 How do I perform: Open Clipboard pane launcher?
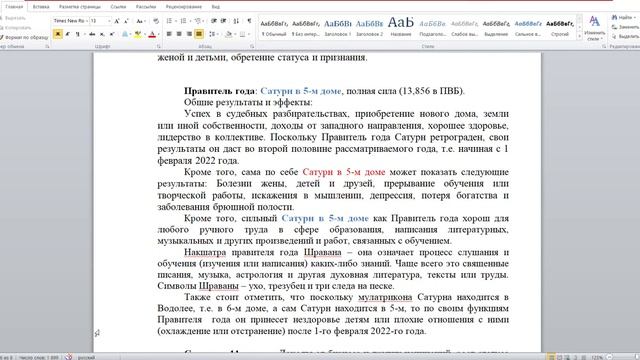coord(47,47)
